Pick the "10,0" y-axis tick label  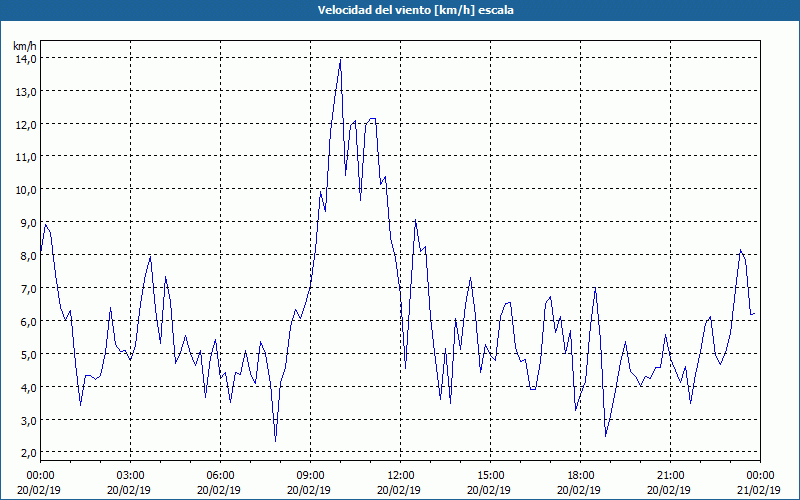26,190
